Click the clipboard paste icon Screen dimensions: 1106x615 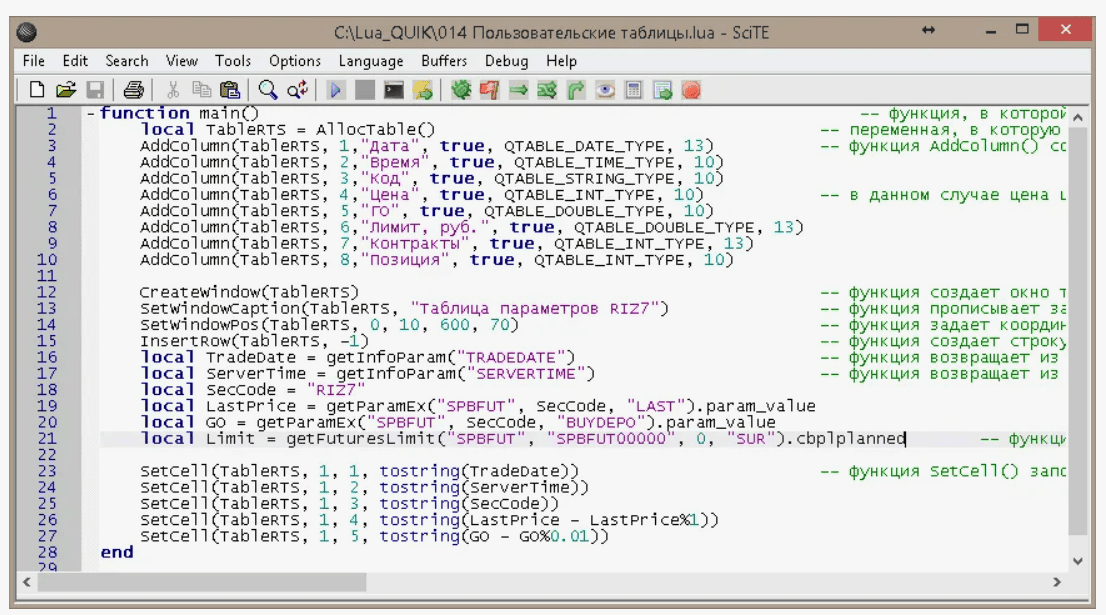pyautogui.click(x=230, y=90)
